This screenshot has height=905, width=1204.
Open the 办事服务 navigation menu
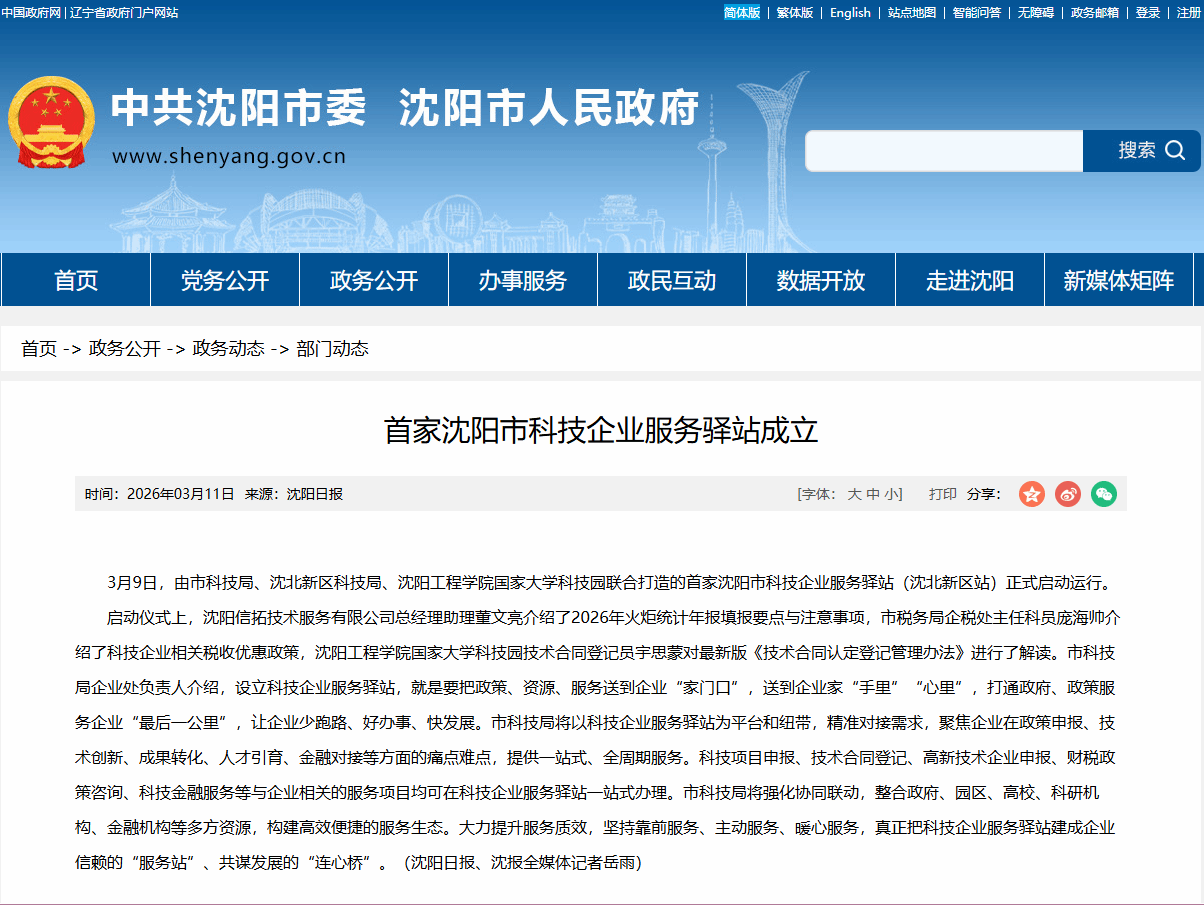tap(522, 280)
